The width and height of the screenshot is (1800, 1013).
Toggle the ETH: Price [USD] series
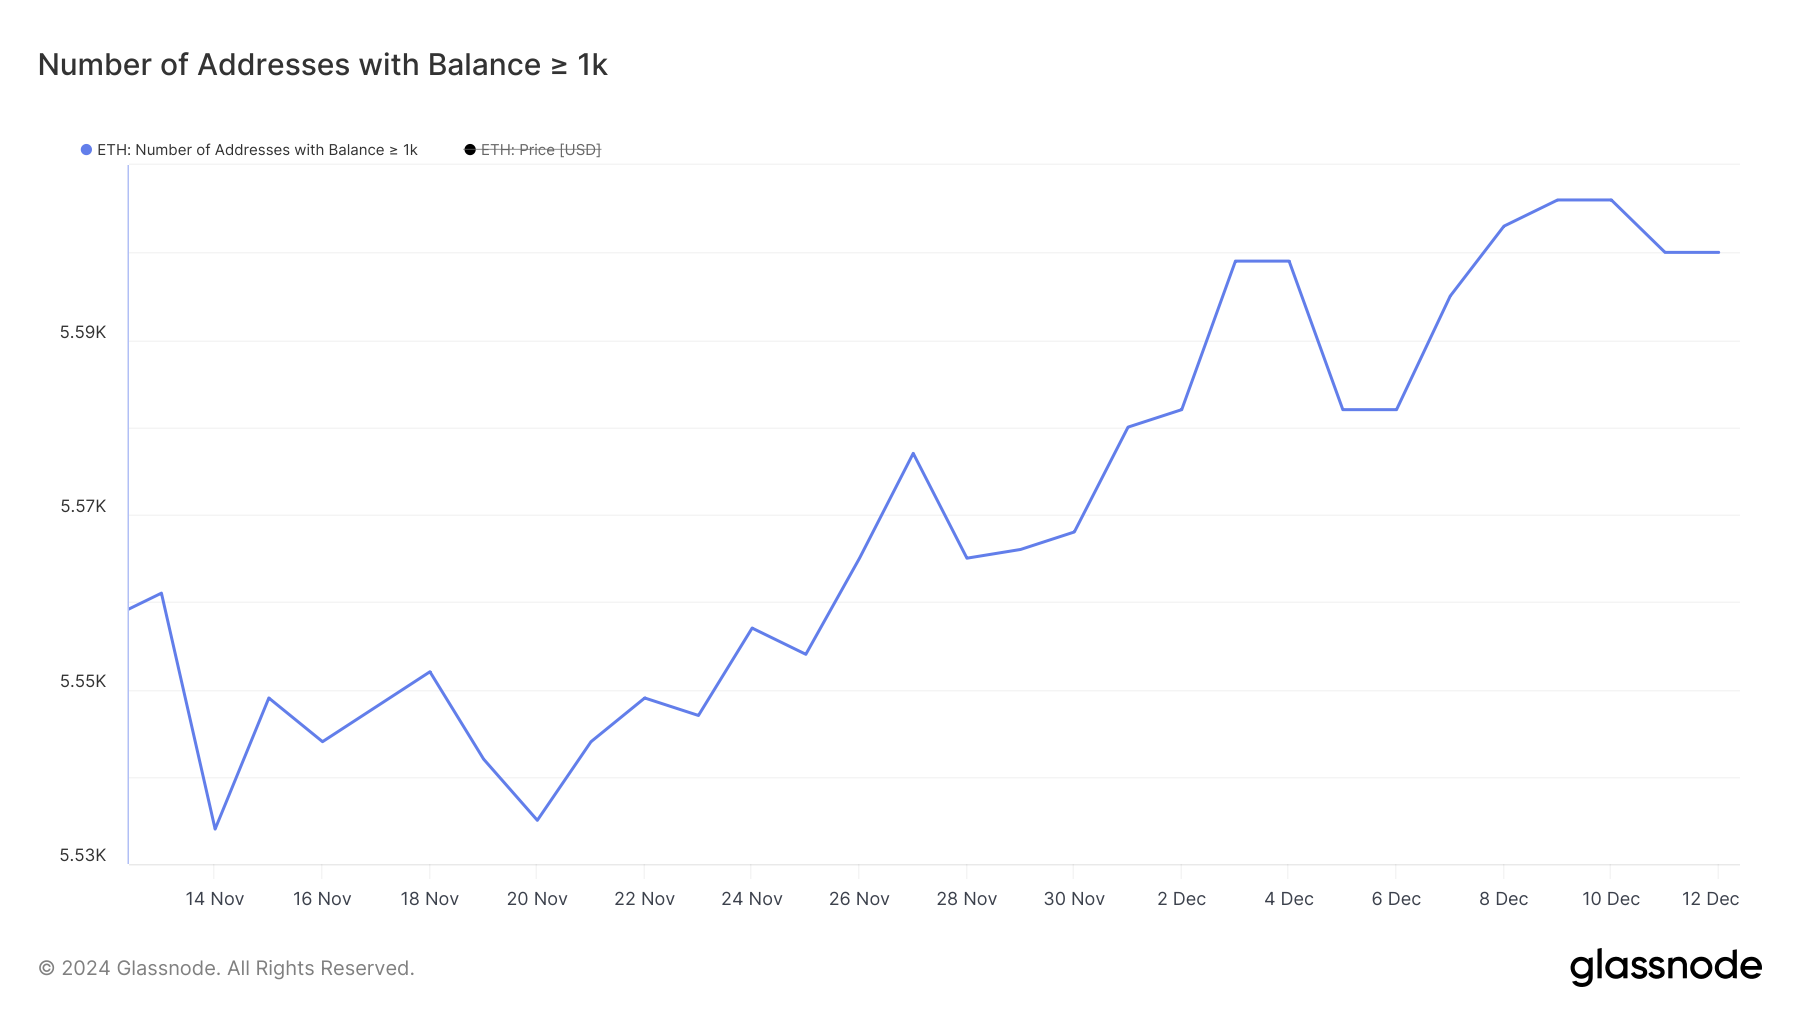coord(541,150)
